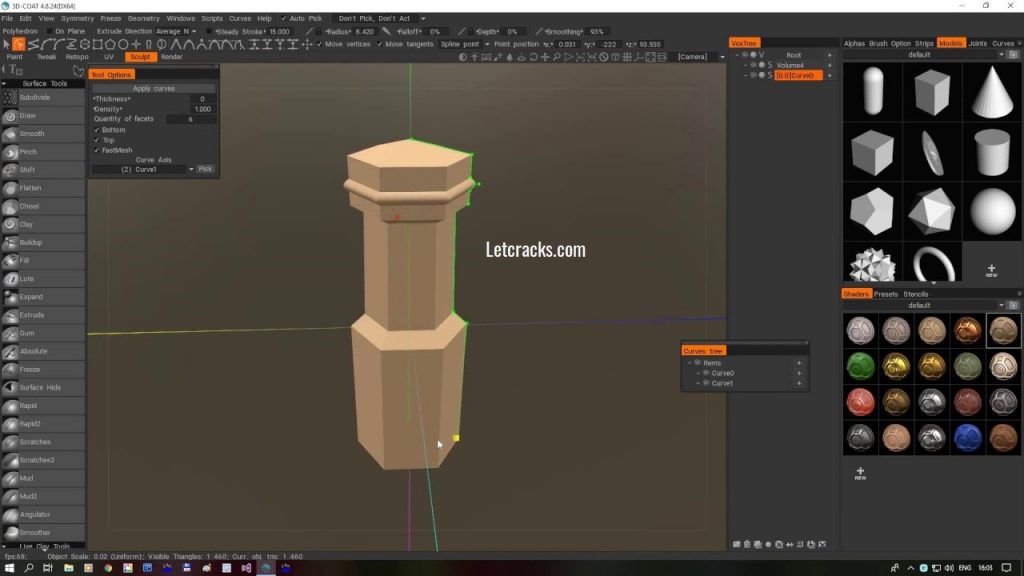Pick the cone primitive model
This screenshot has width=1024, height=576.
[992, 92]
